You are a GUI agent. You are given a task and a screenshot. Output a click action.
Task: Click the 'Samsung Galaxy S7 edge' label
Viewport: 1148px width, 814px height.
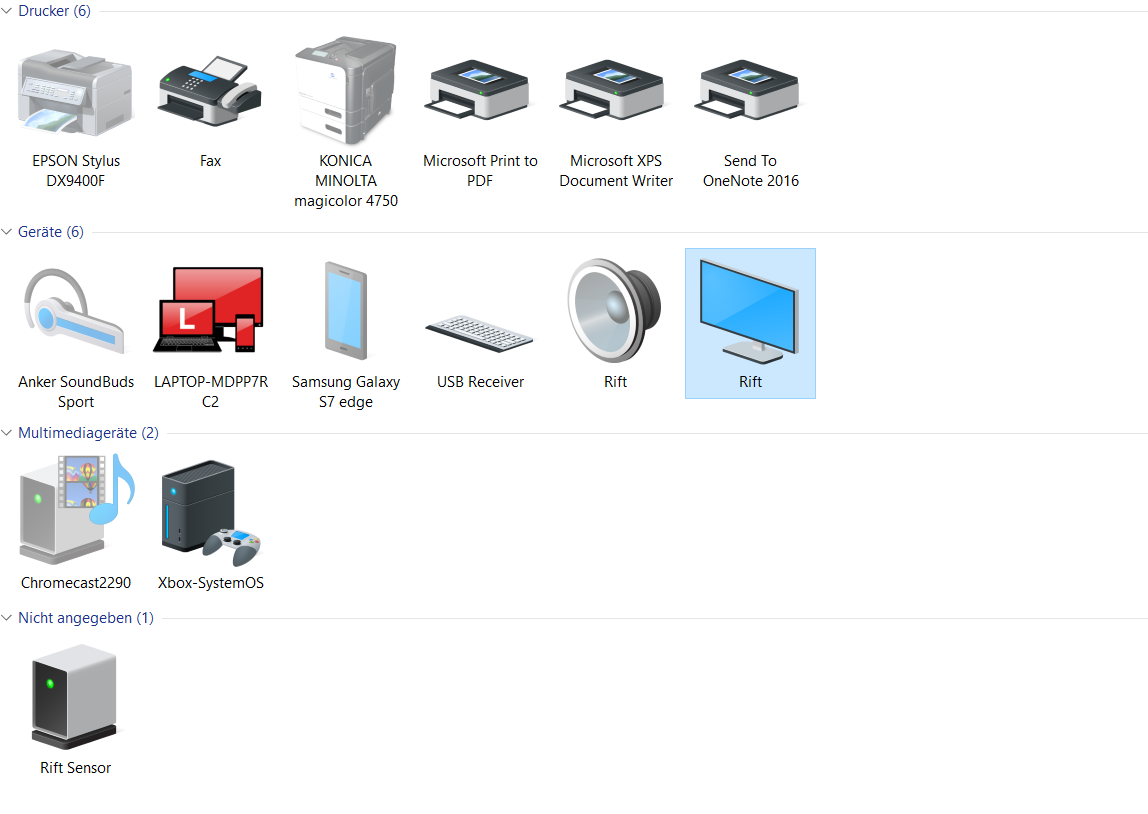pos(346,392)
